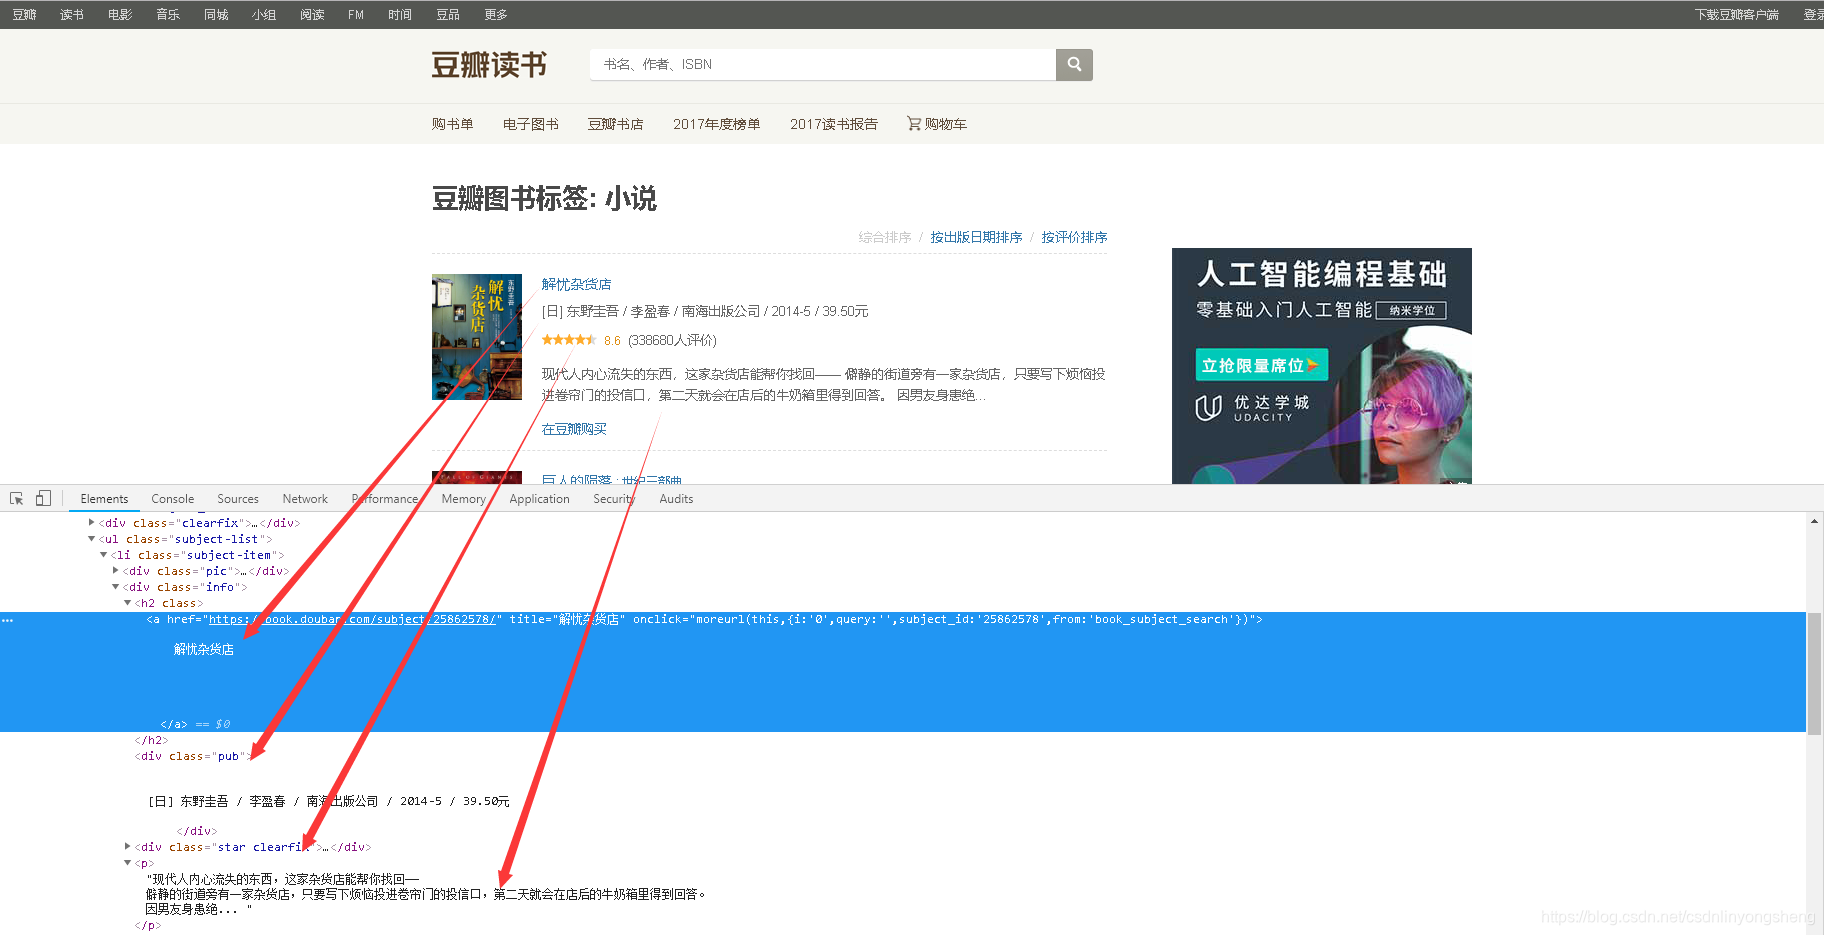
Task: Click 阅读 in the top bar
Action: (x=312, y=14)
